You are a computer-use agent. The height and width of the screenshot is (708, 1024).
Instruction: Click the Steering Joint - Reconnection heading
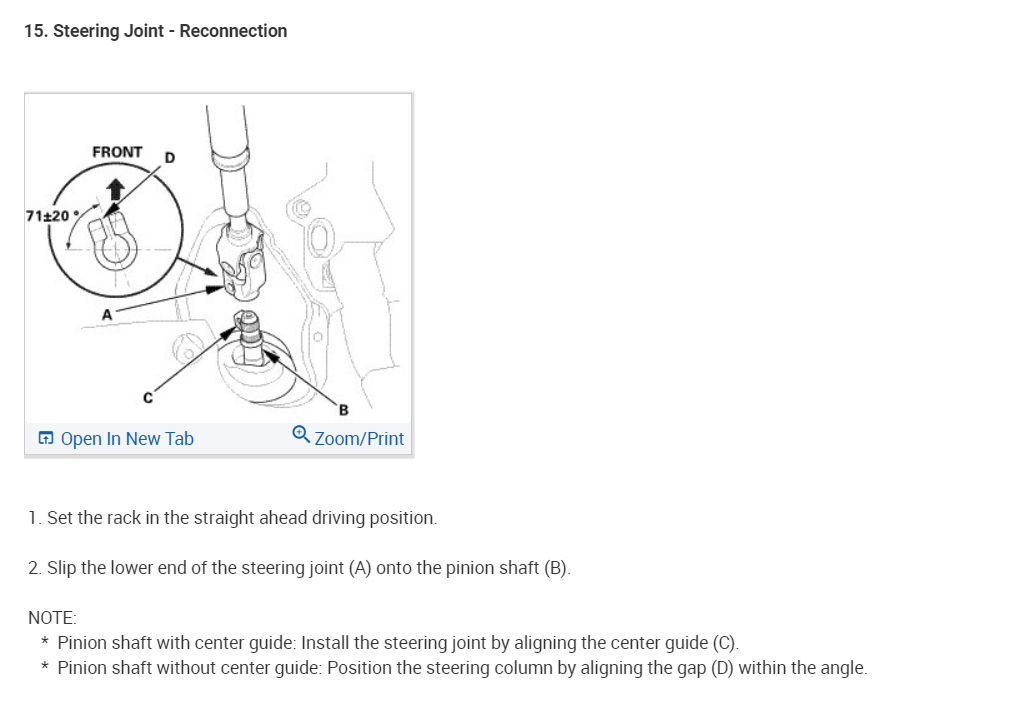(155, 31)
